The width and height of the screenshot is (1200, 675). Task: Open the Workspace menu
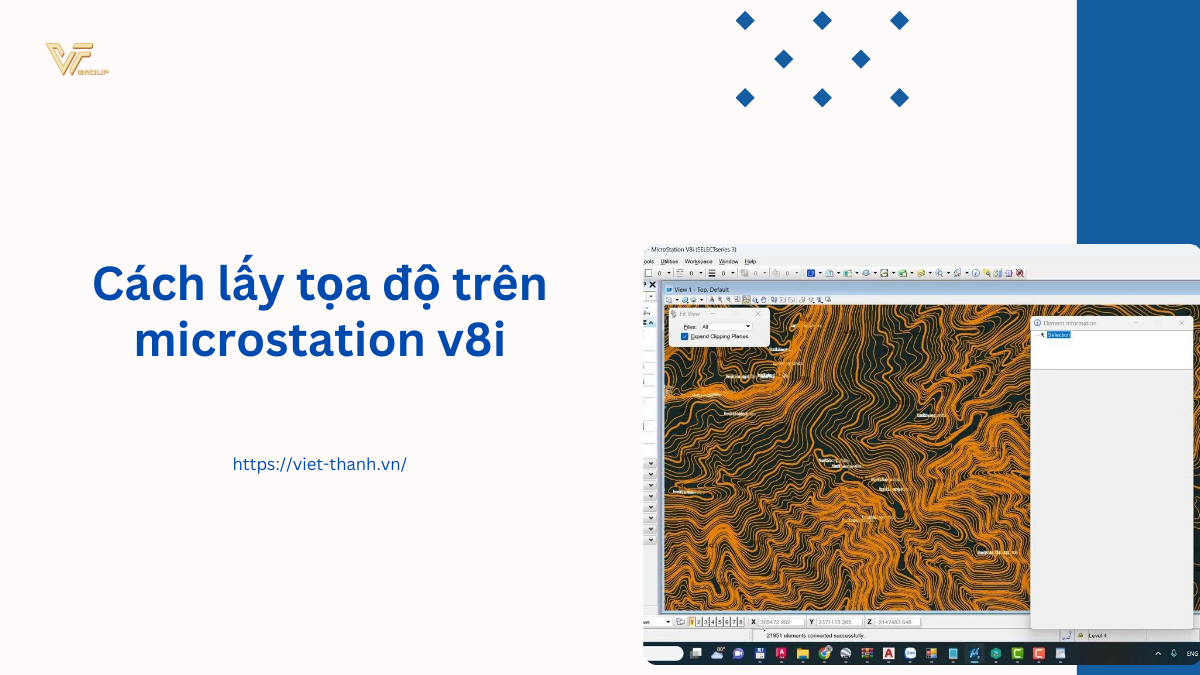pyautogui.click(x=698, y=261)
